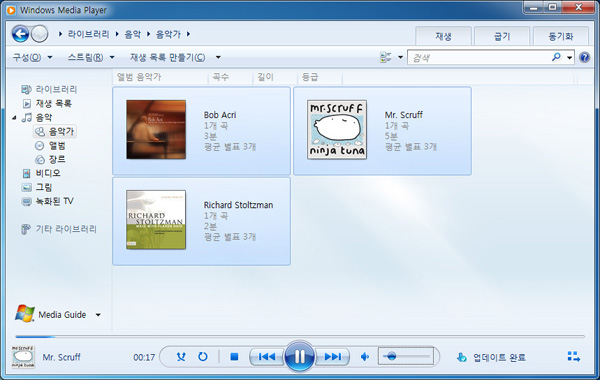
Task: Sort by the 등급 column header
Action: 320,77
